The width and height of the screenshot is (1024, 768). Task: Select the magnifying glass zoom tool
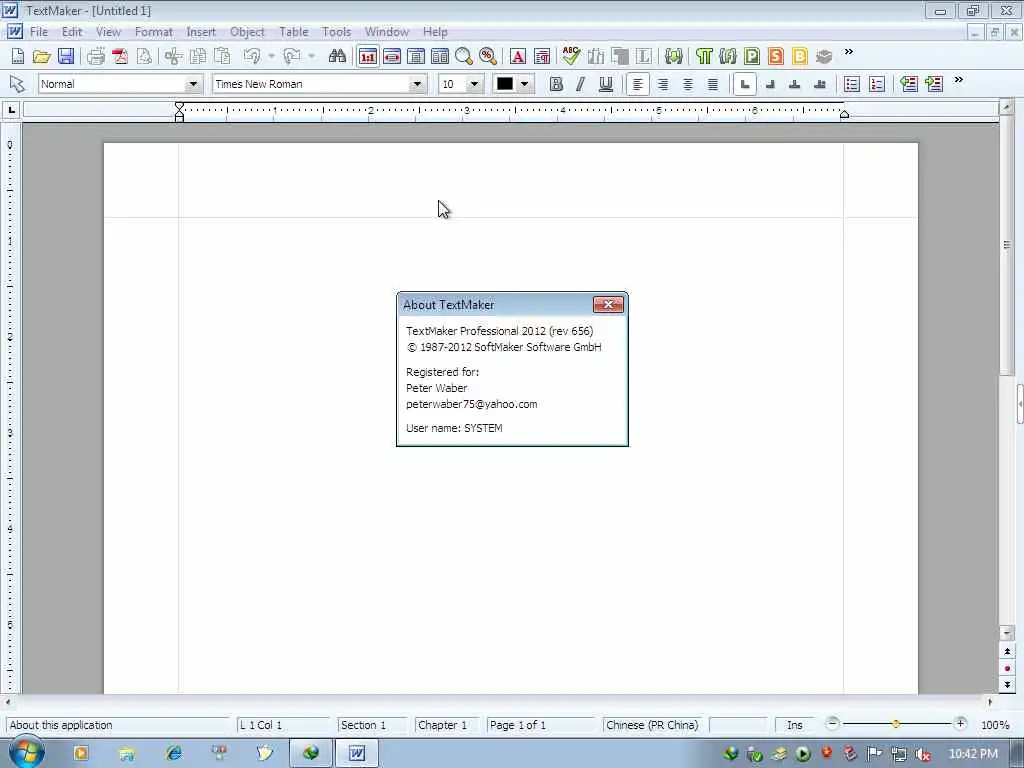(464, 57)
